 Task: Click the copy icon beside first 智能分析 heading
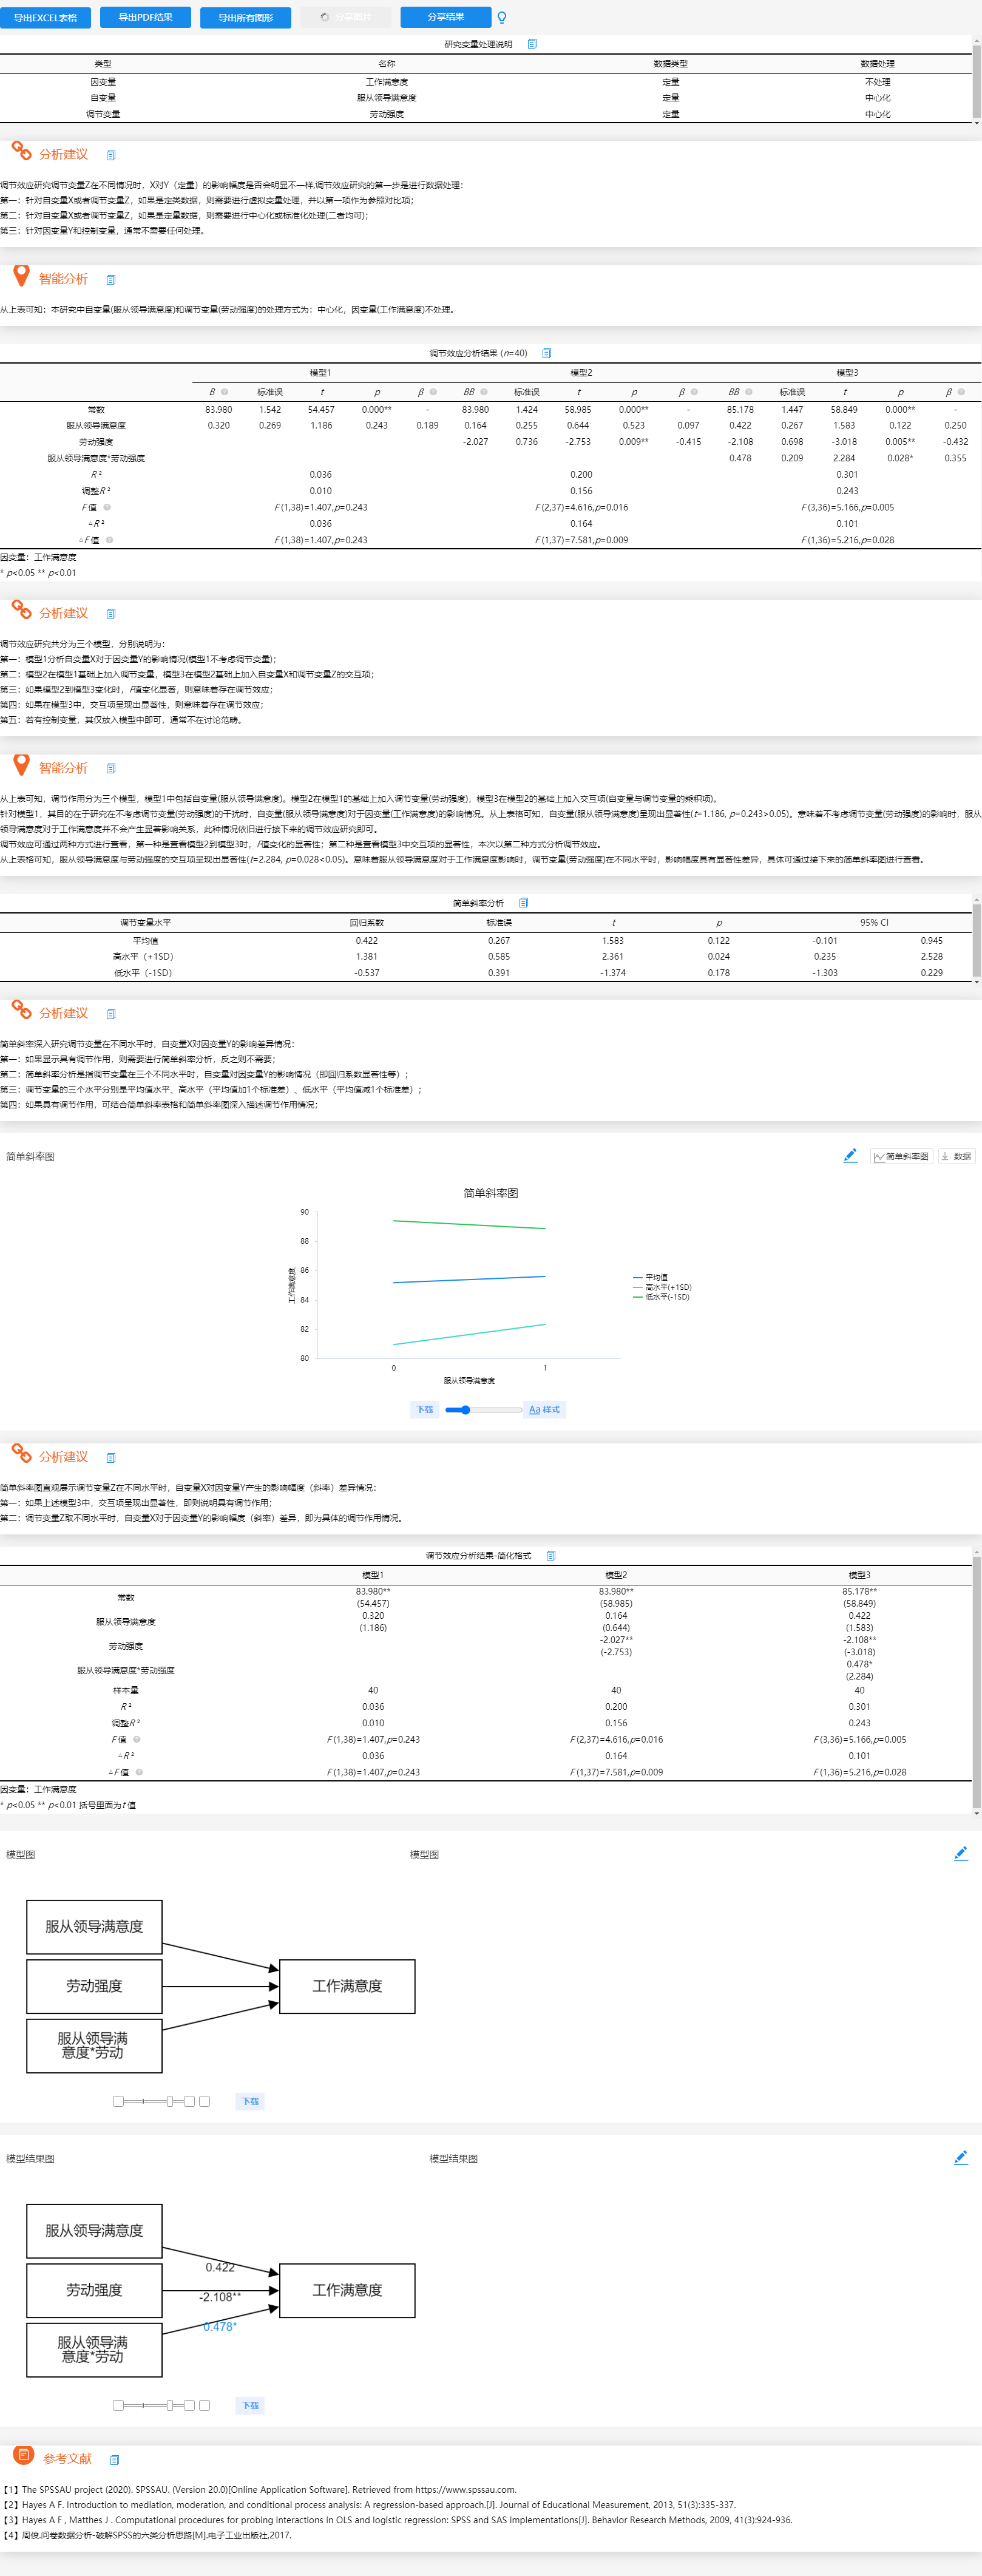click(x=111, y=280)
